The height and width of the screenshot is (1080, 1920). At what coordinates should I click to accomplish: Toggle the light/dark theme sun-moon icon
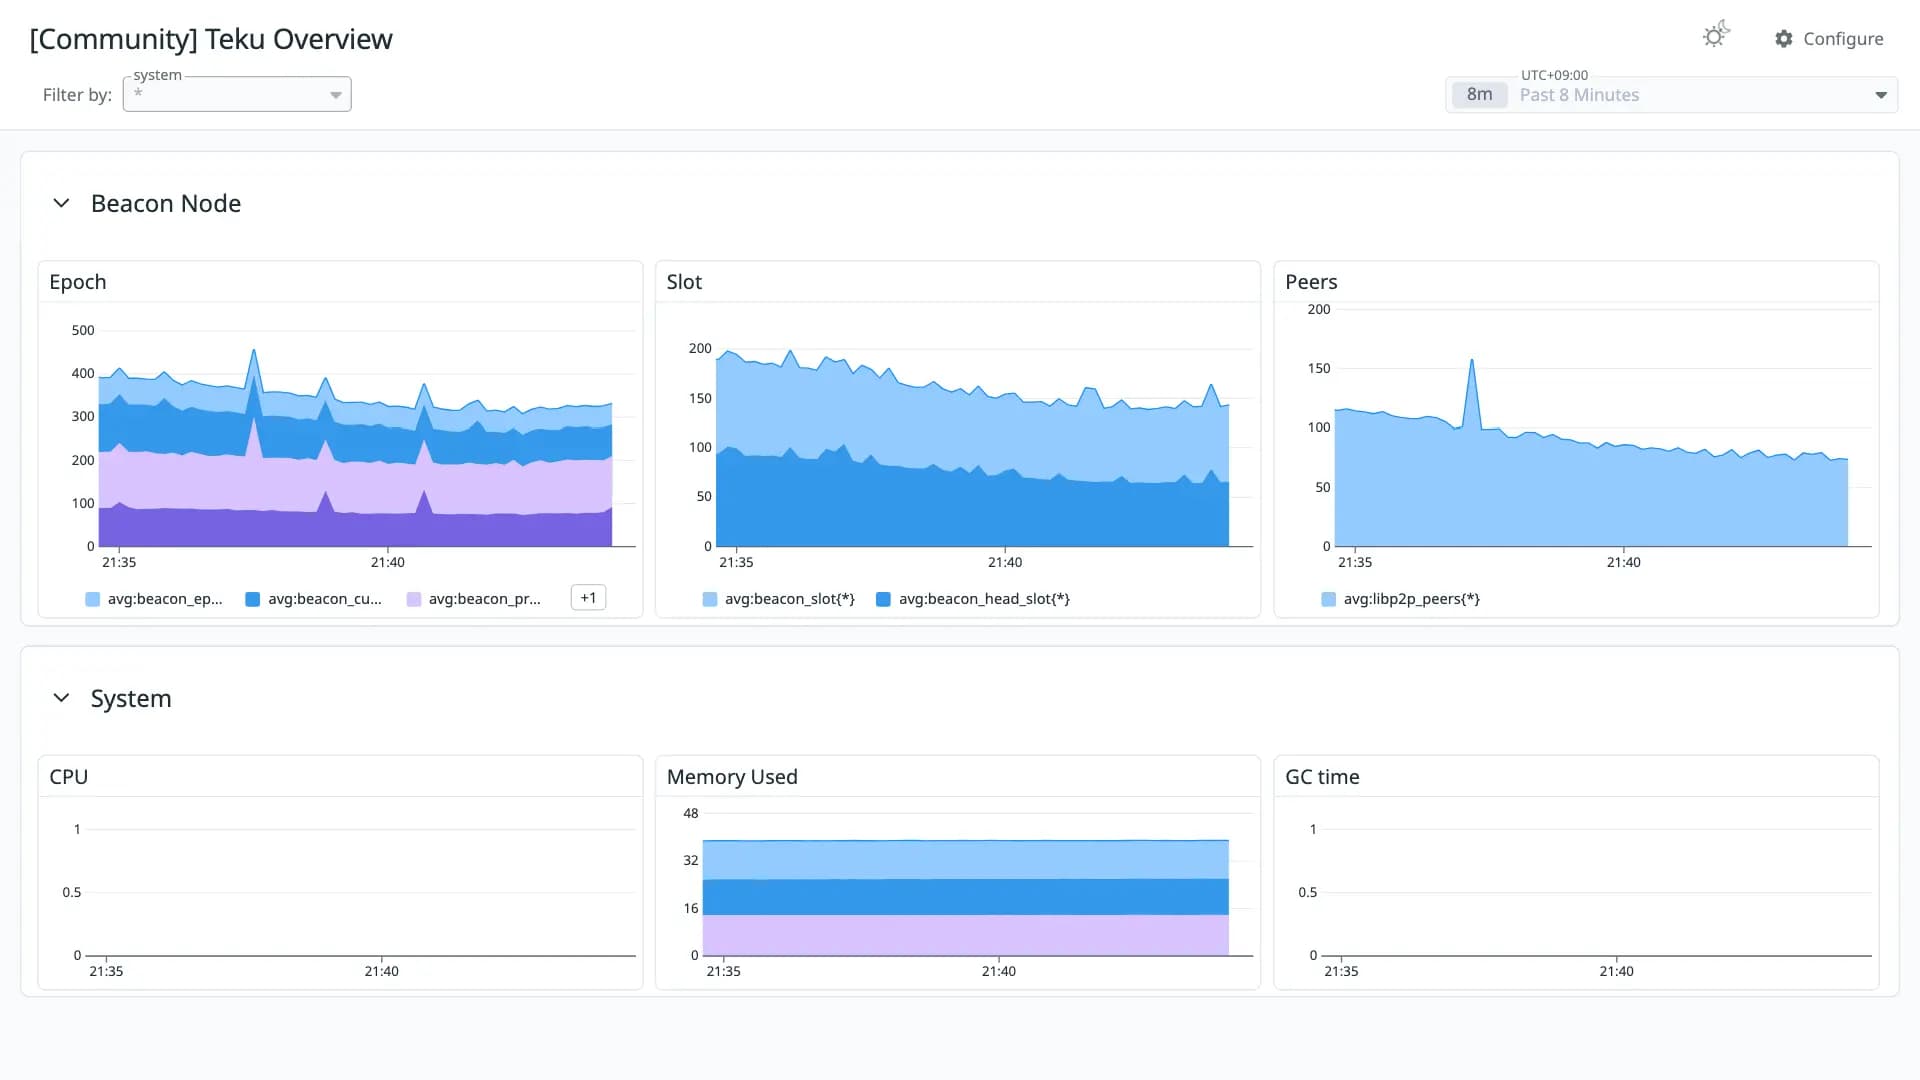click(1716, 36)
